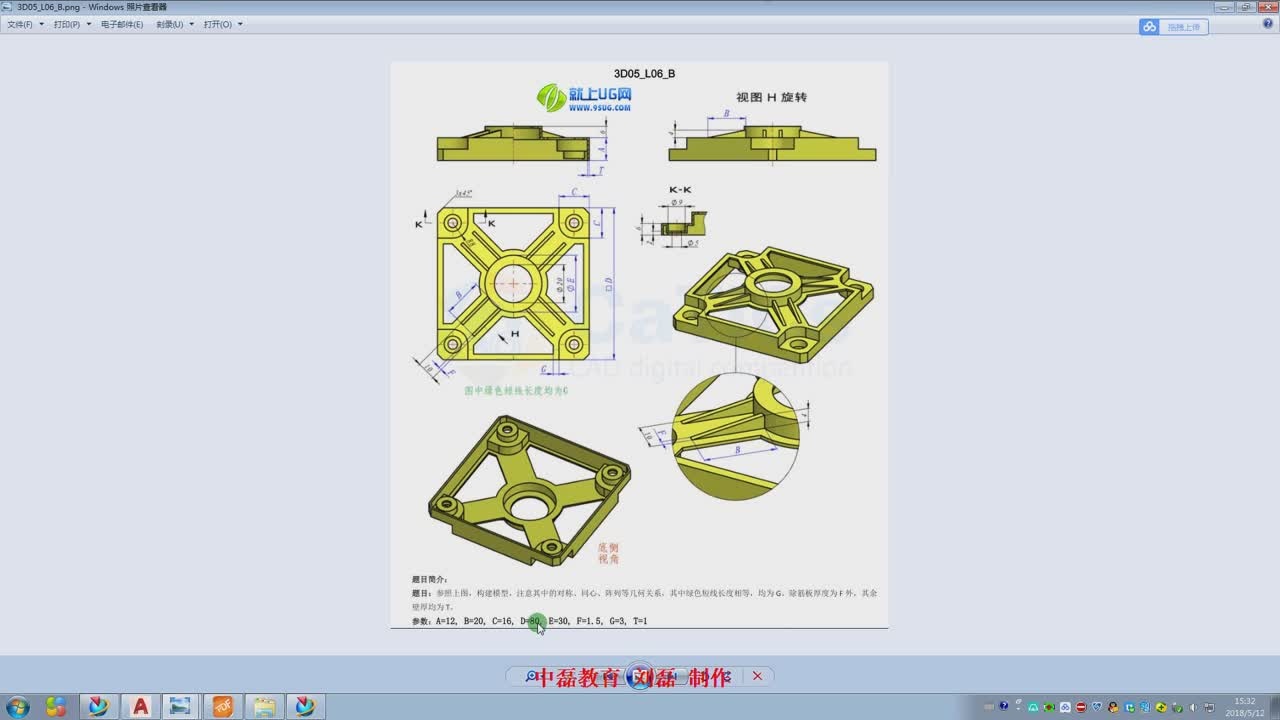Viewport: 1280px width, 720px height.
Task: Open the 打开(O) menu
Action: pos(217,24)
